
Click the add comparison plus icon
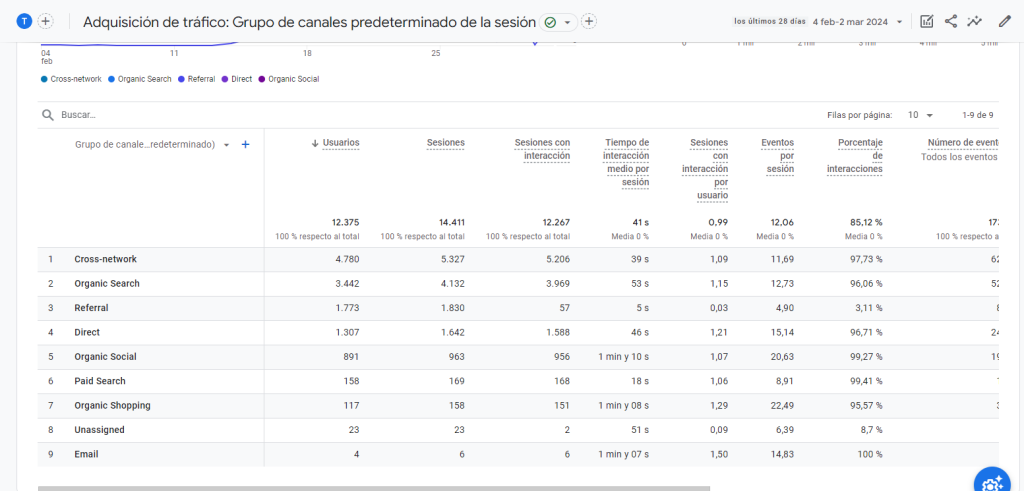point(45,21)
